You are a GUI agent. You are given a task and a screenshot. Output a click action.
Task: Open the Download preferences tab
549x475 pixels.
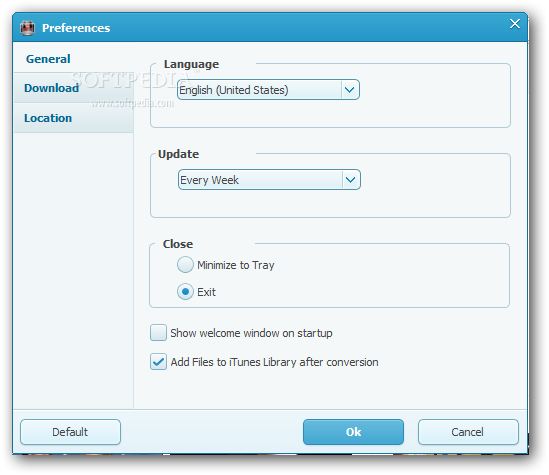51,88
